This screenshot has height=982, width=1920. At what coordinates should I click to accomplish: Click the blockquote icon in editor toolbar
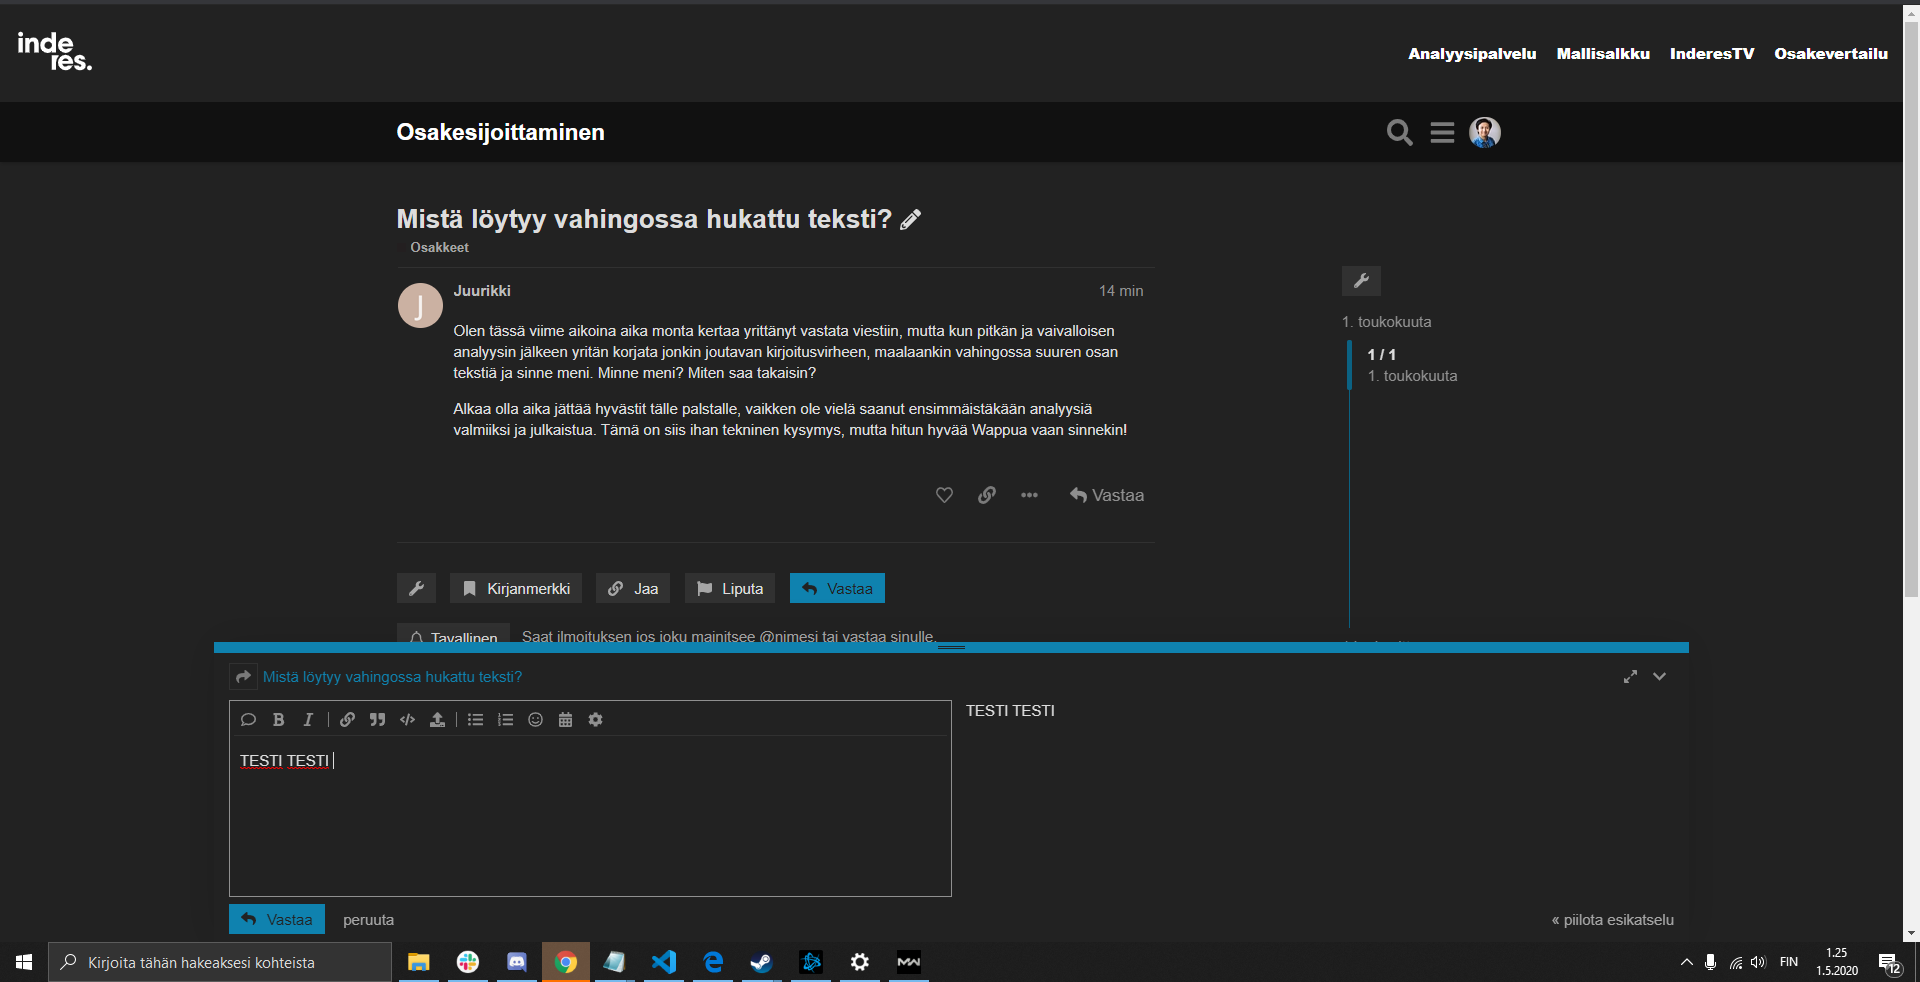(x=377, y=720)
